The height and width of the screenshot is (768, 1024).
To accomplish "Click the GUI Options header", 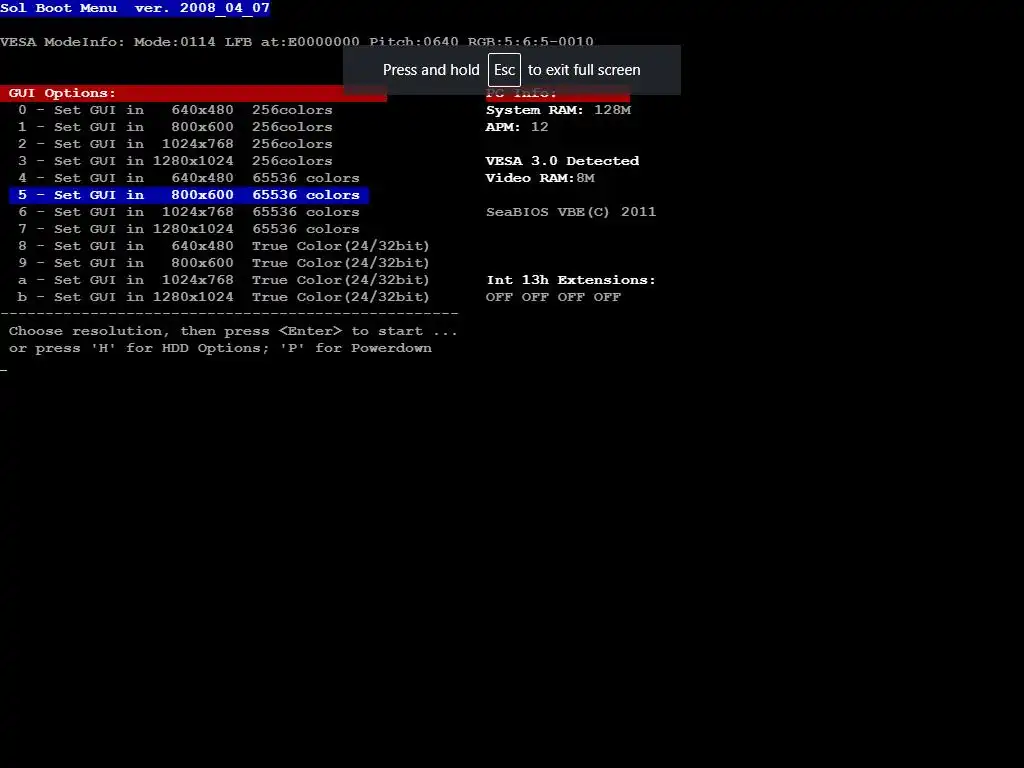I will coord(193,93).
